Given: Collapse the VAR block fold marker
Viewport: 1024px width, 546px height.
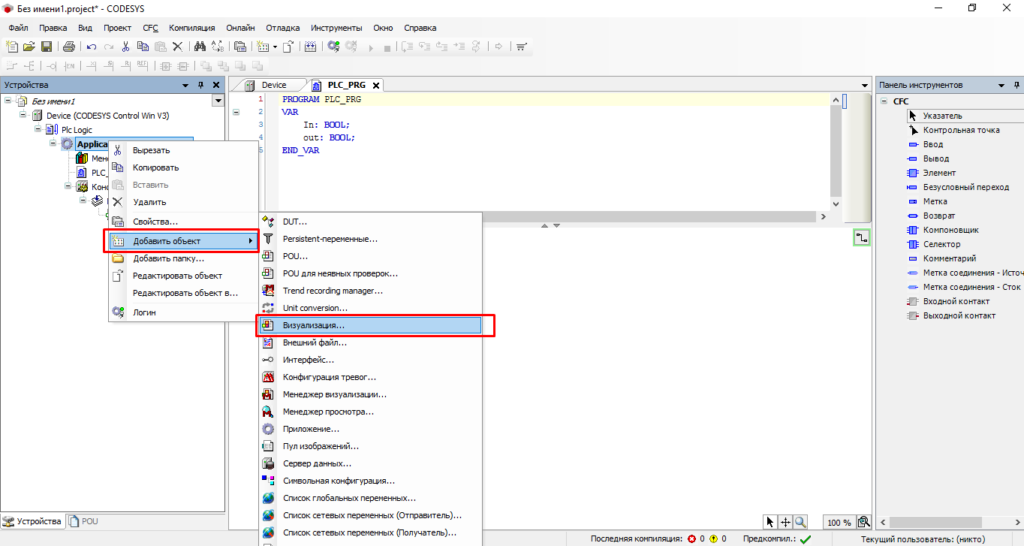Looking at the screenshot, I should pos(236,112).
